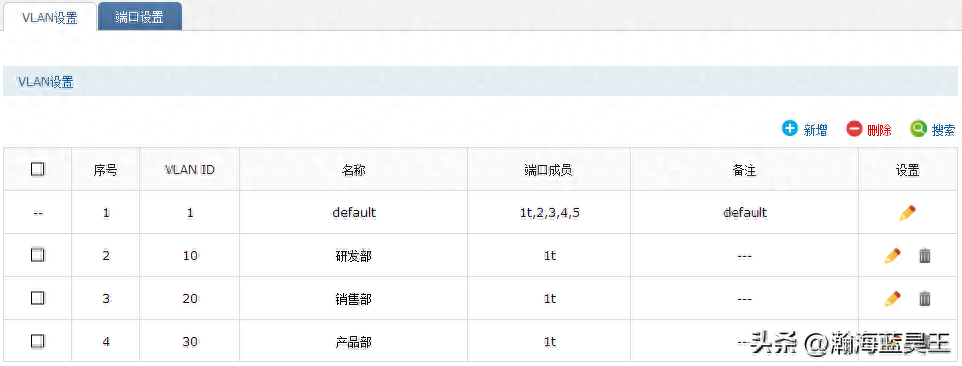Click the 端口成员 column header
The height and width of the screenshot is (366, 962).
tap(549, 170)
